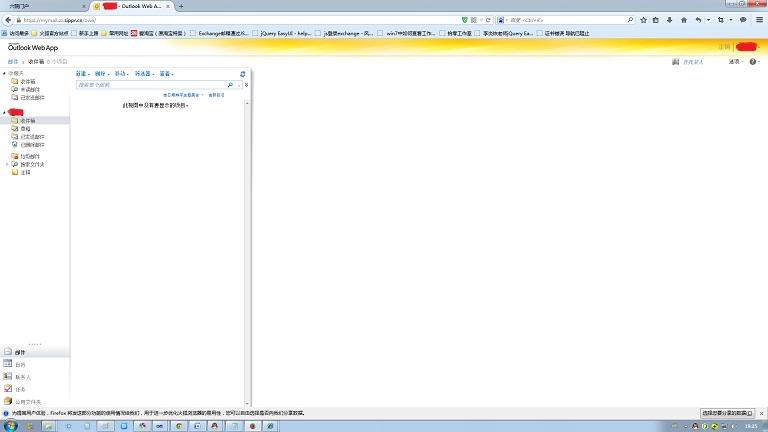Click the refresh icon above the message list
Screen dimensions: 768x432
[242, 73]
